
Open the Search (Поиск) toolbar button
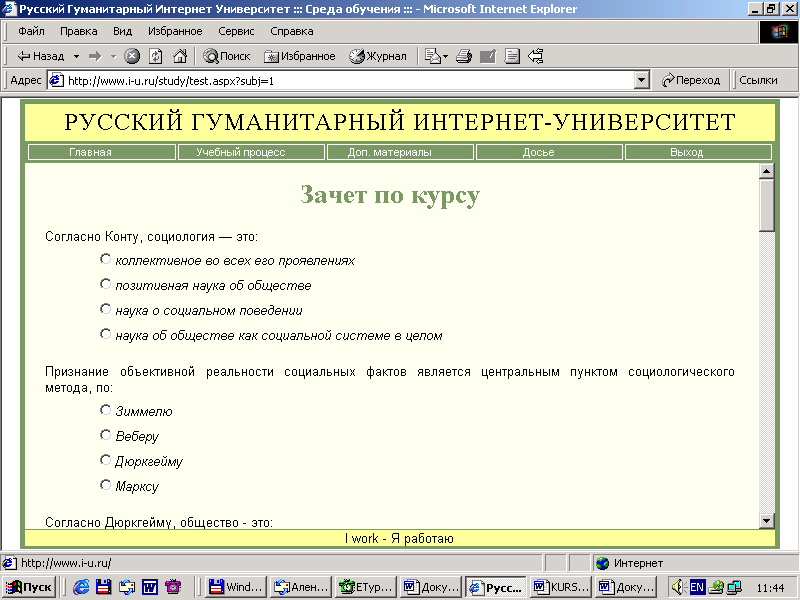tap(227, 56)
